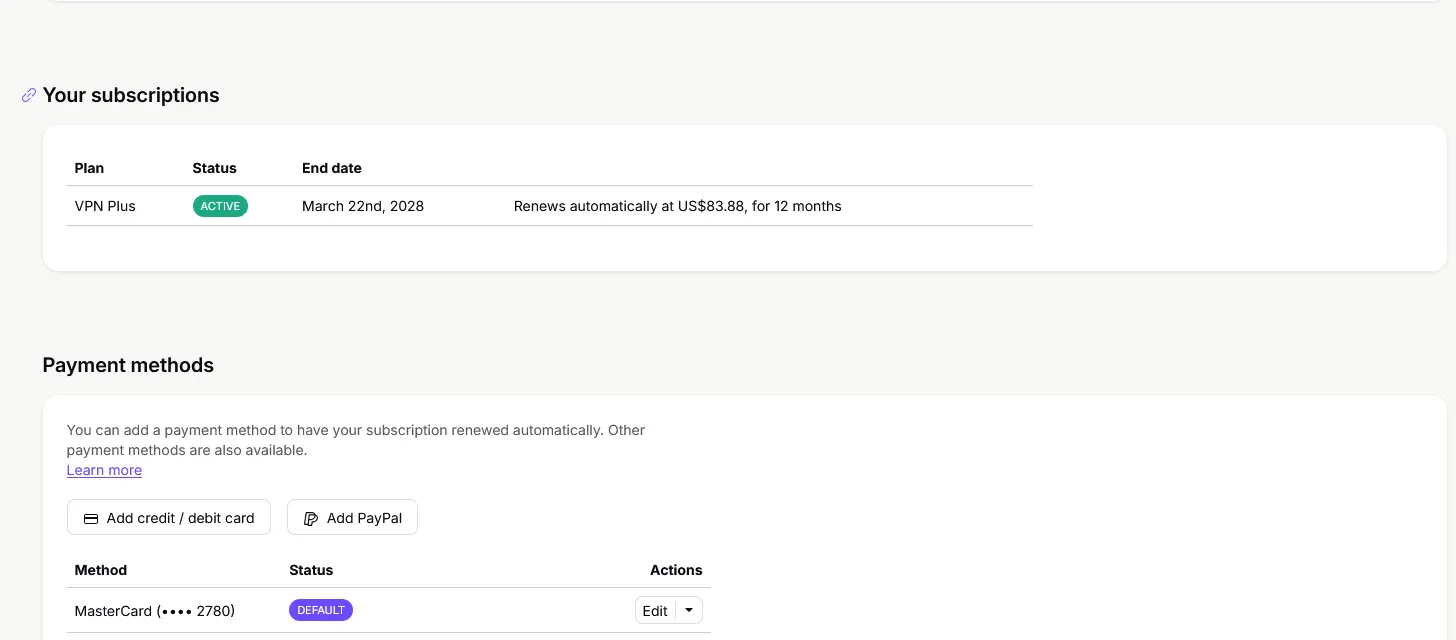
Task: Click the End date column header
Action: [332, 168]
